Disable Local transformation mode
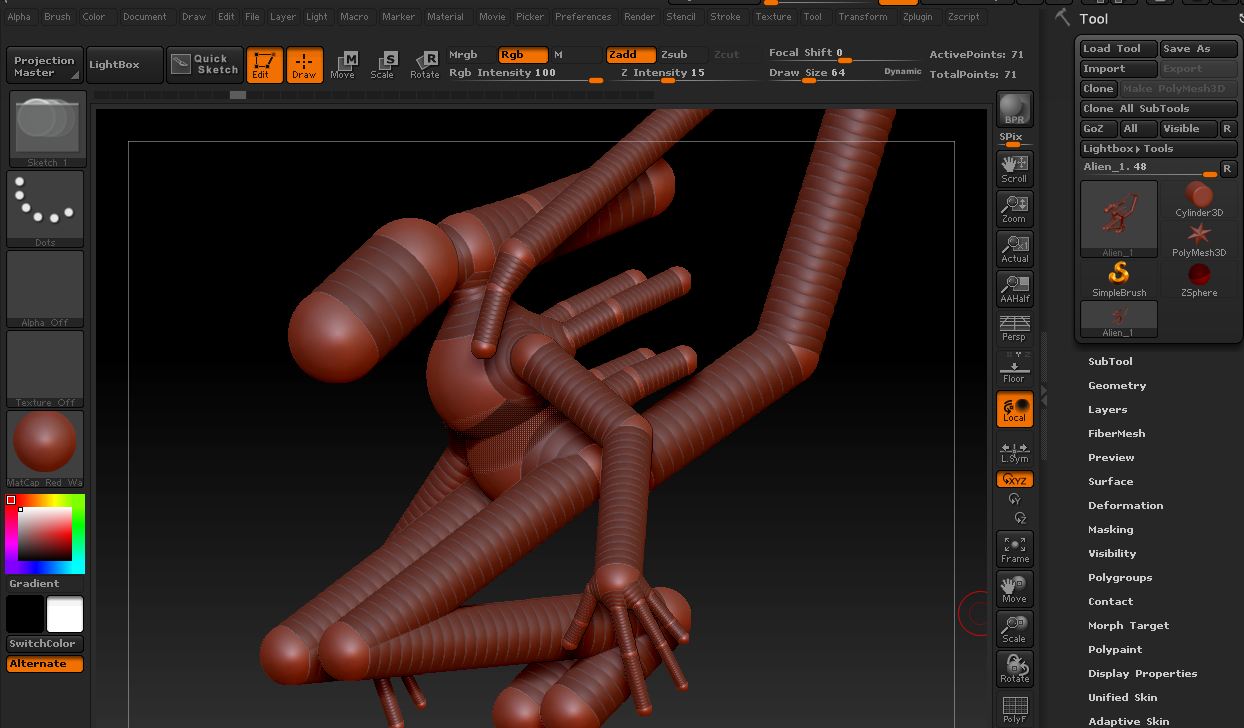Image resolution: width=1244 pixels, height=728 pixels. (x=1014, y=409)
